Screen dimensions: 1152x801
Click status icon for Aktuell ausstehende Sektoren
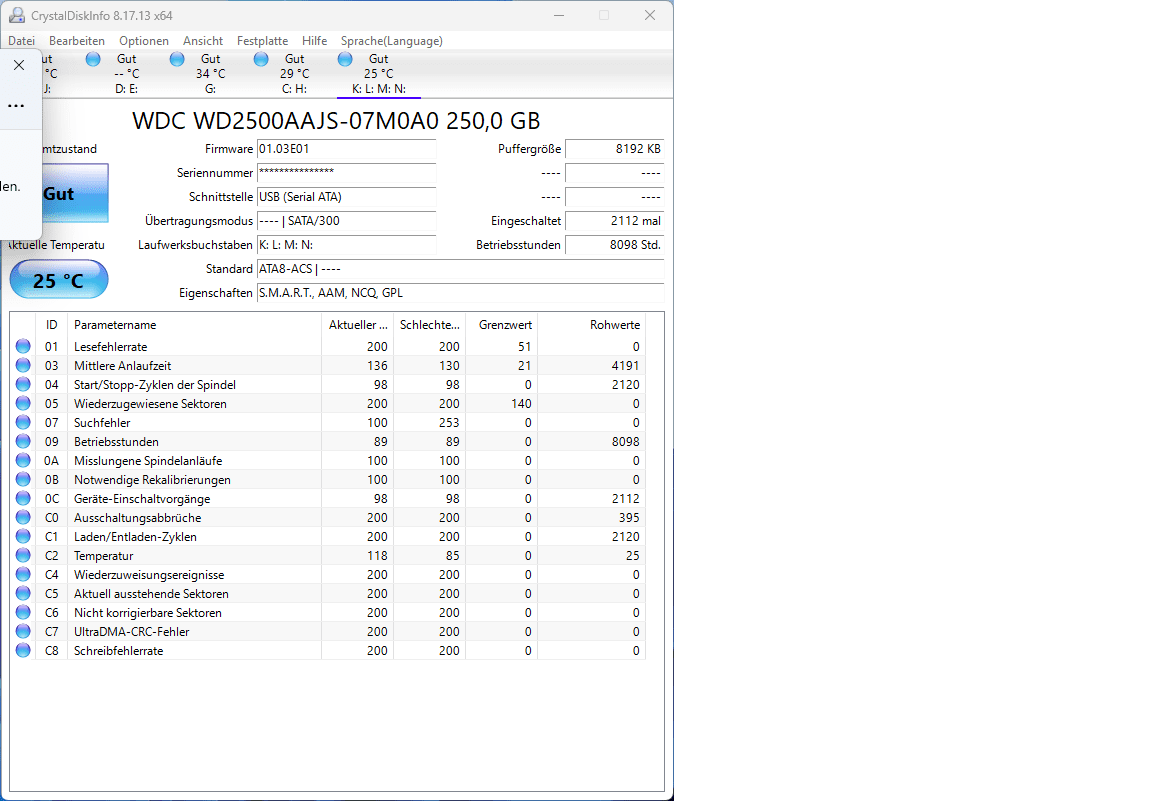coord(24,594)
